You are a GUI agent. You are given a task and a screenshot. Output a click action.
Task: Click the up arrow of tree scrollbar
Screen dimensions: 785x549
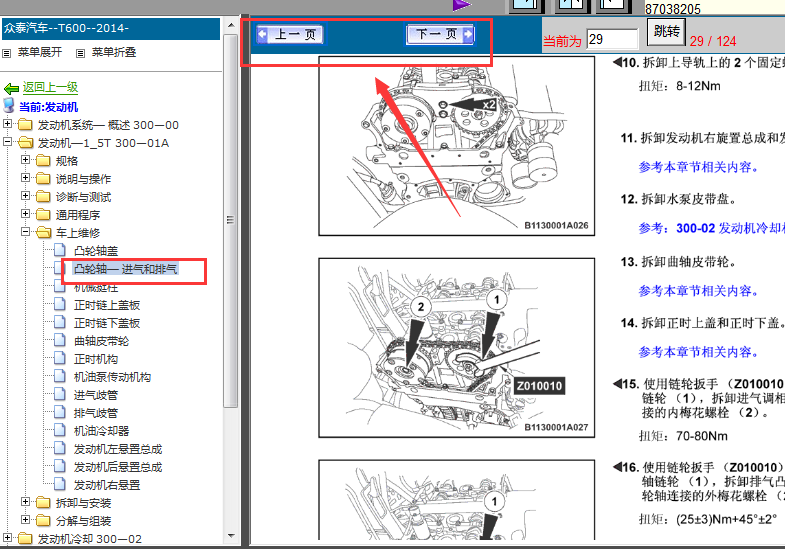pos(231,25)
